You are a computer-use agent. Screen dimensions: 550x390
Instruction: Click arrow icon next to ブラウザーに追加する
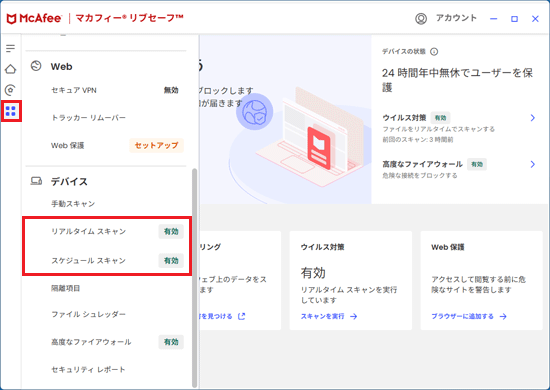tap(503, 316)
